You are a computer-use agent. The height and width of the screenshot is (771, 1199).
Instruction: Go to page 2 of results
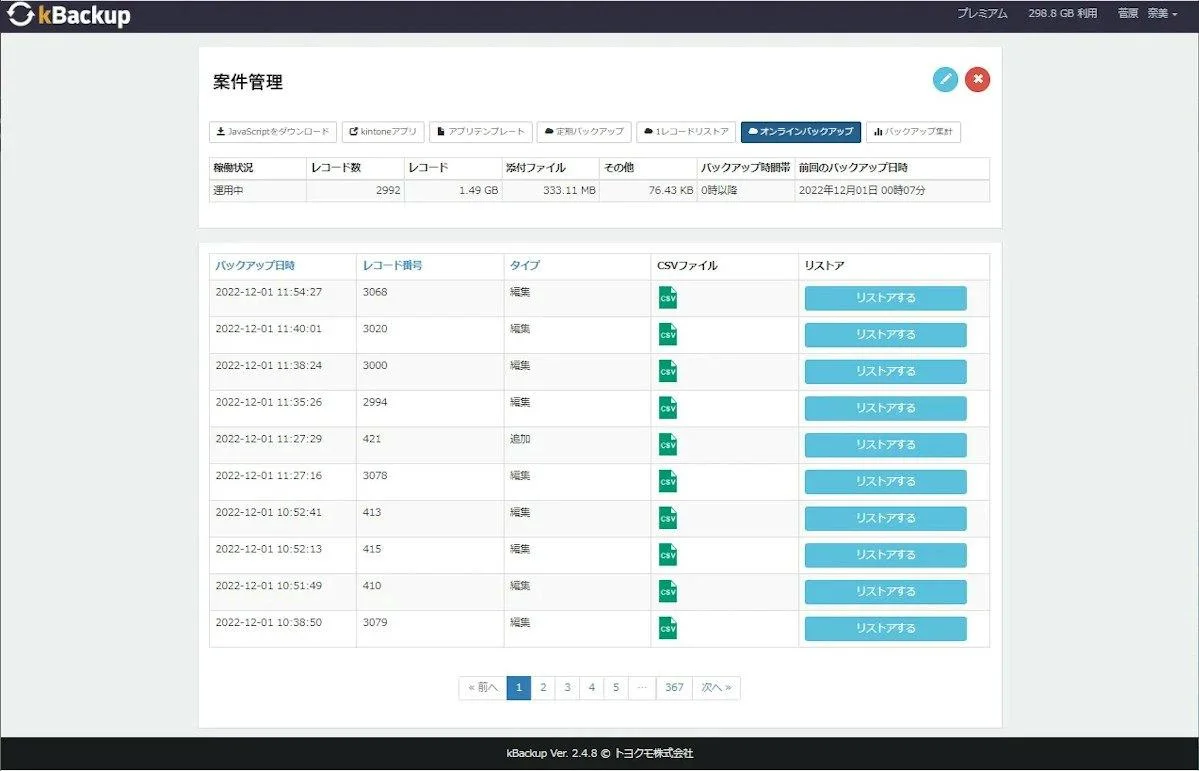tap(543, 688)
